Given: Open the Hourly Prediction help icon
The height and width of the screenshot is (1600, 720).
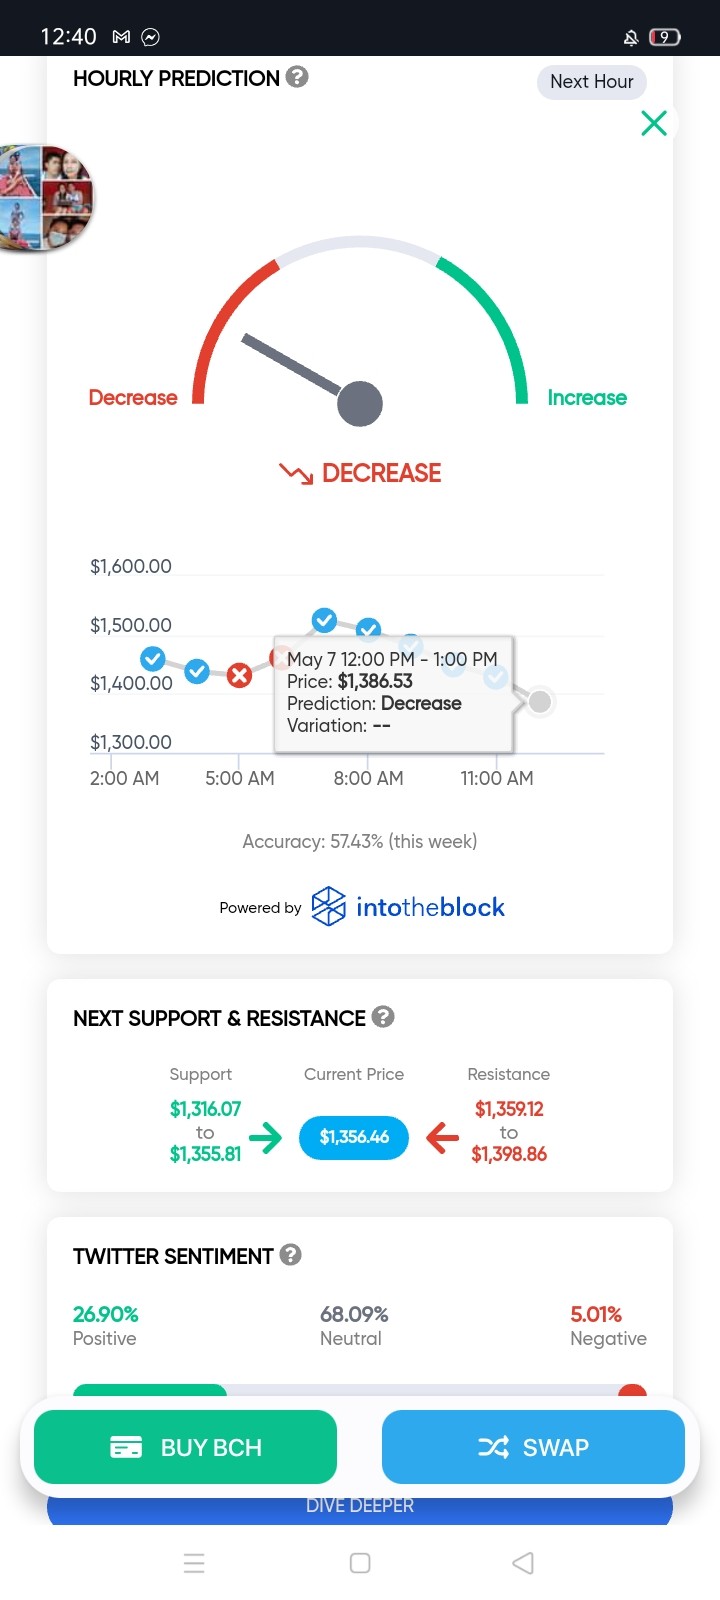Looking at the screenshot, I should click(x=297, y=77).
